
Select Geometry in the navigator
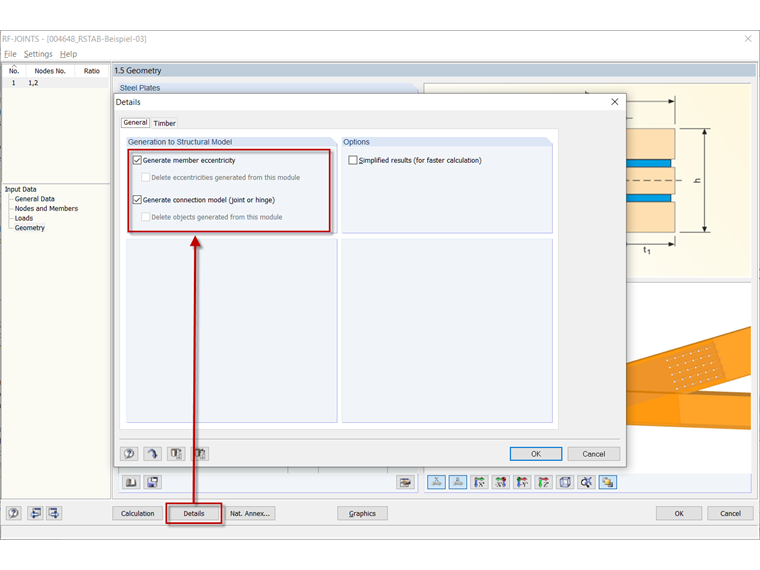pos(30,228)
